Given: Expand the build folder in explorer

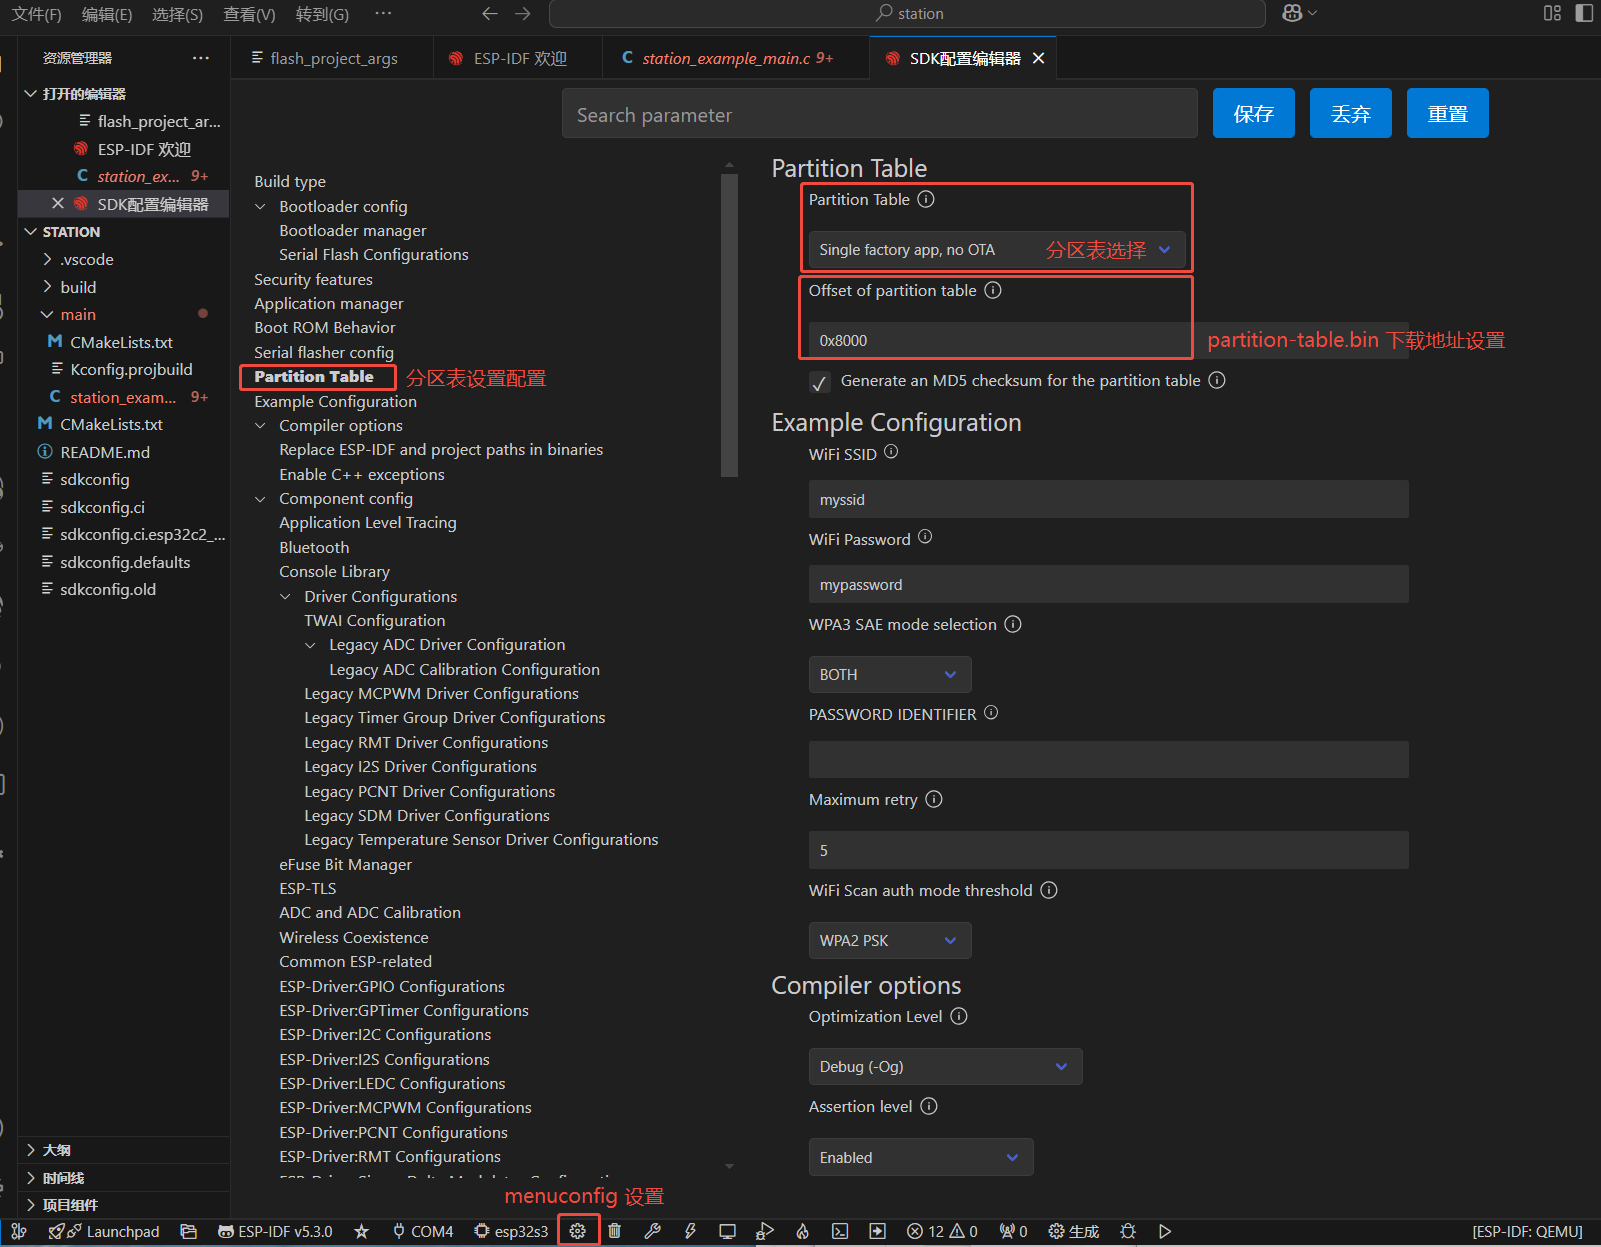Looking at the screenshot, I should [78, 287].
